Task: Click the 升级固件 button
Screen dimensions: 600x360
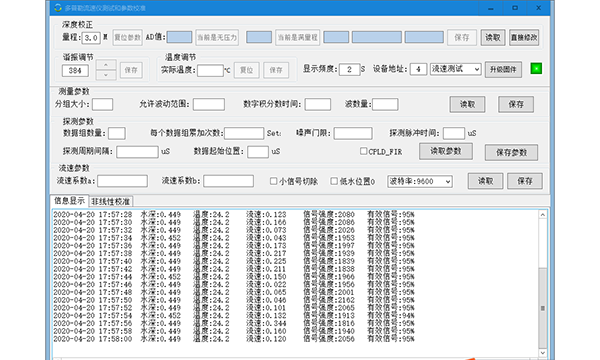Action: (503, 70)
